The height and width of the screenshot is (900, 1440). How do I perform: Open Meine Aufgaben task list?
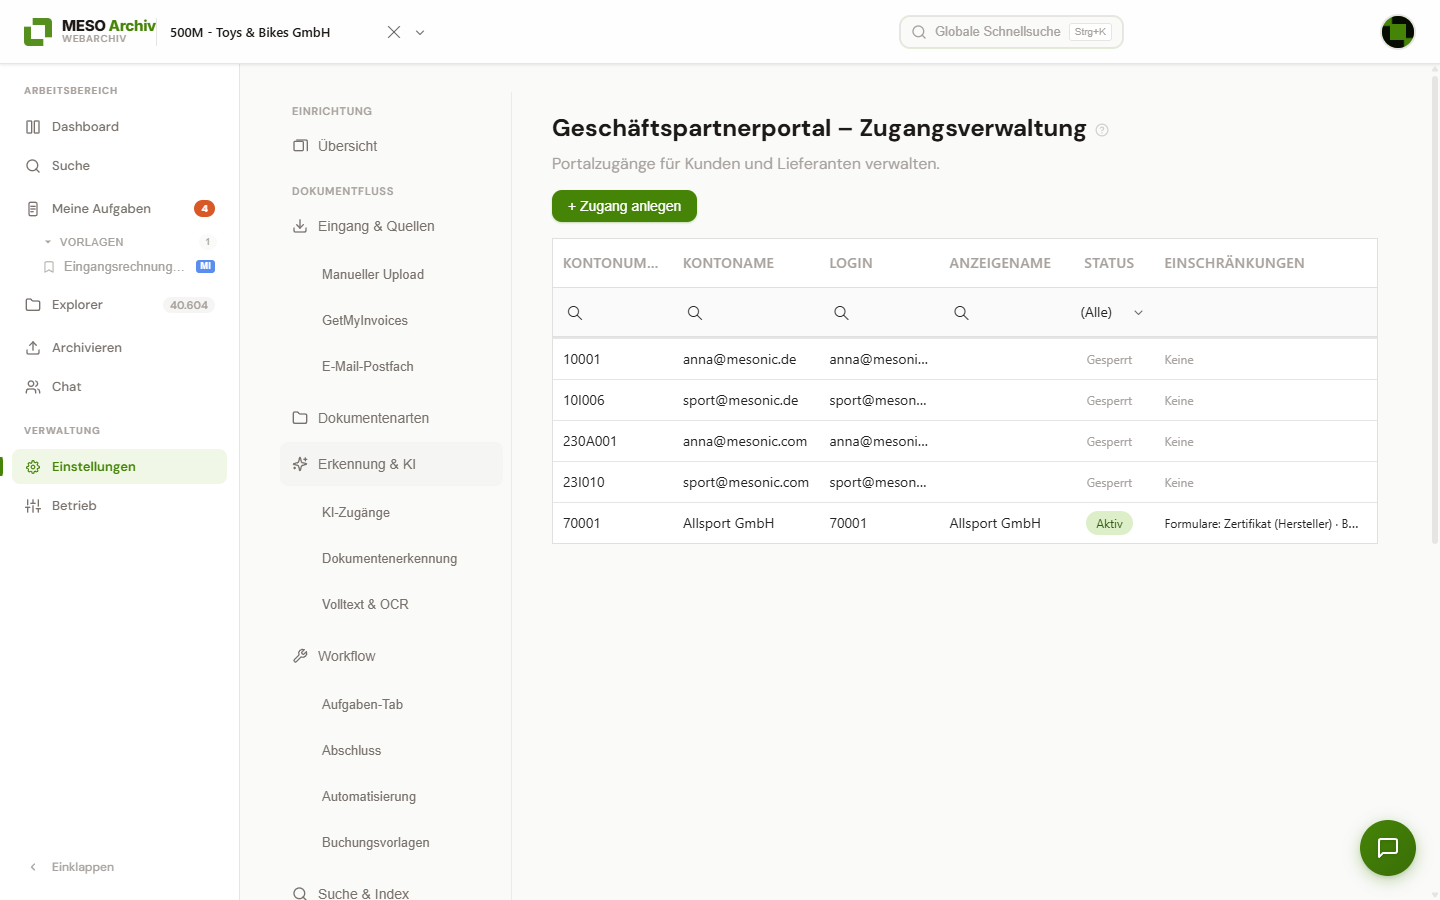click(120, 209)
